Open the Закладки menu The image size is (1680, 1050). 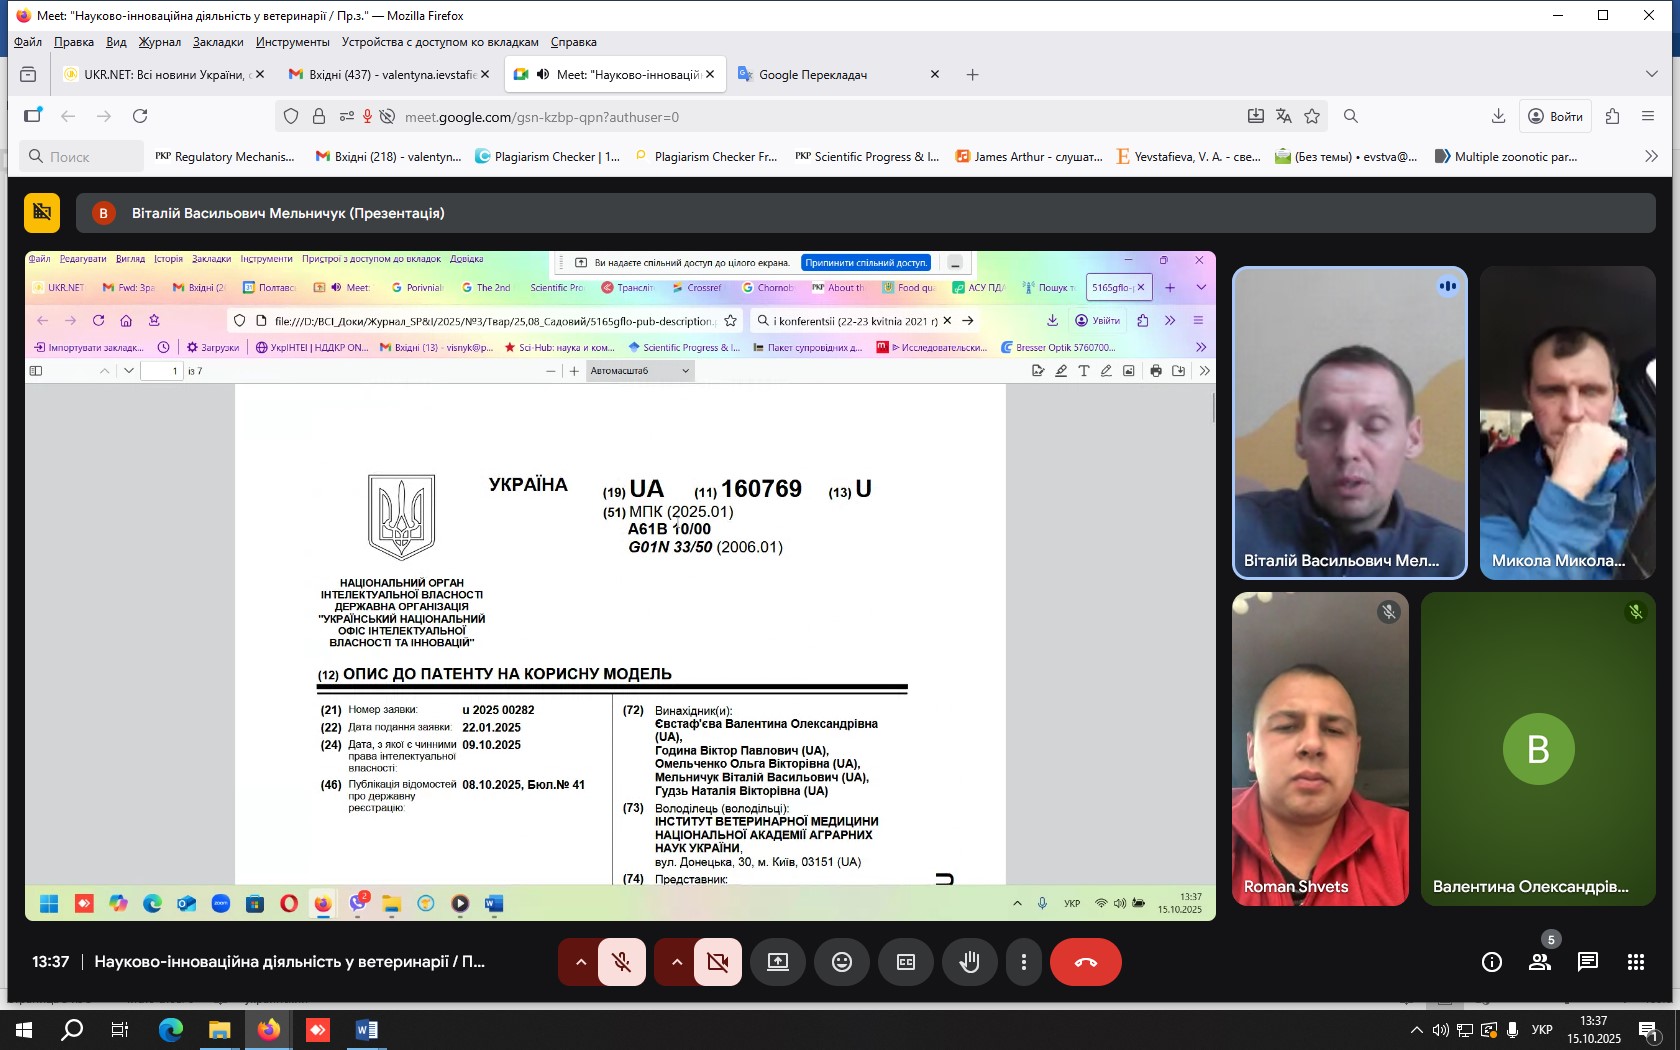click(x=218, y=42)
